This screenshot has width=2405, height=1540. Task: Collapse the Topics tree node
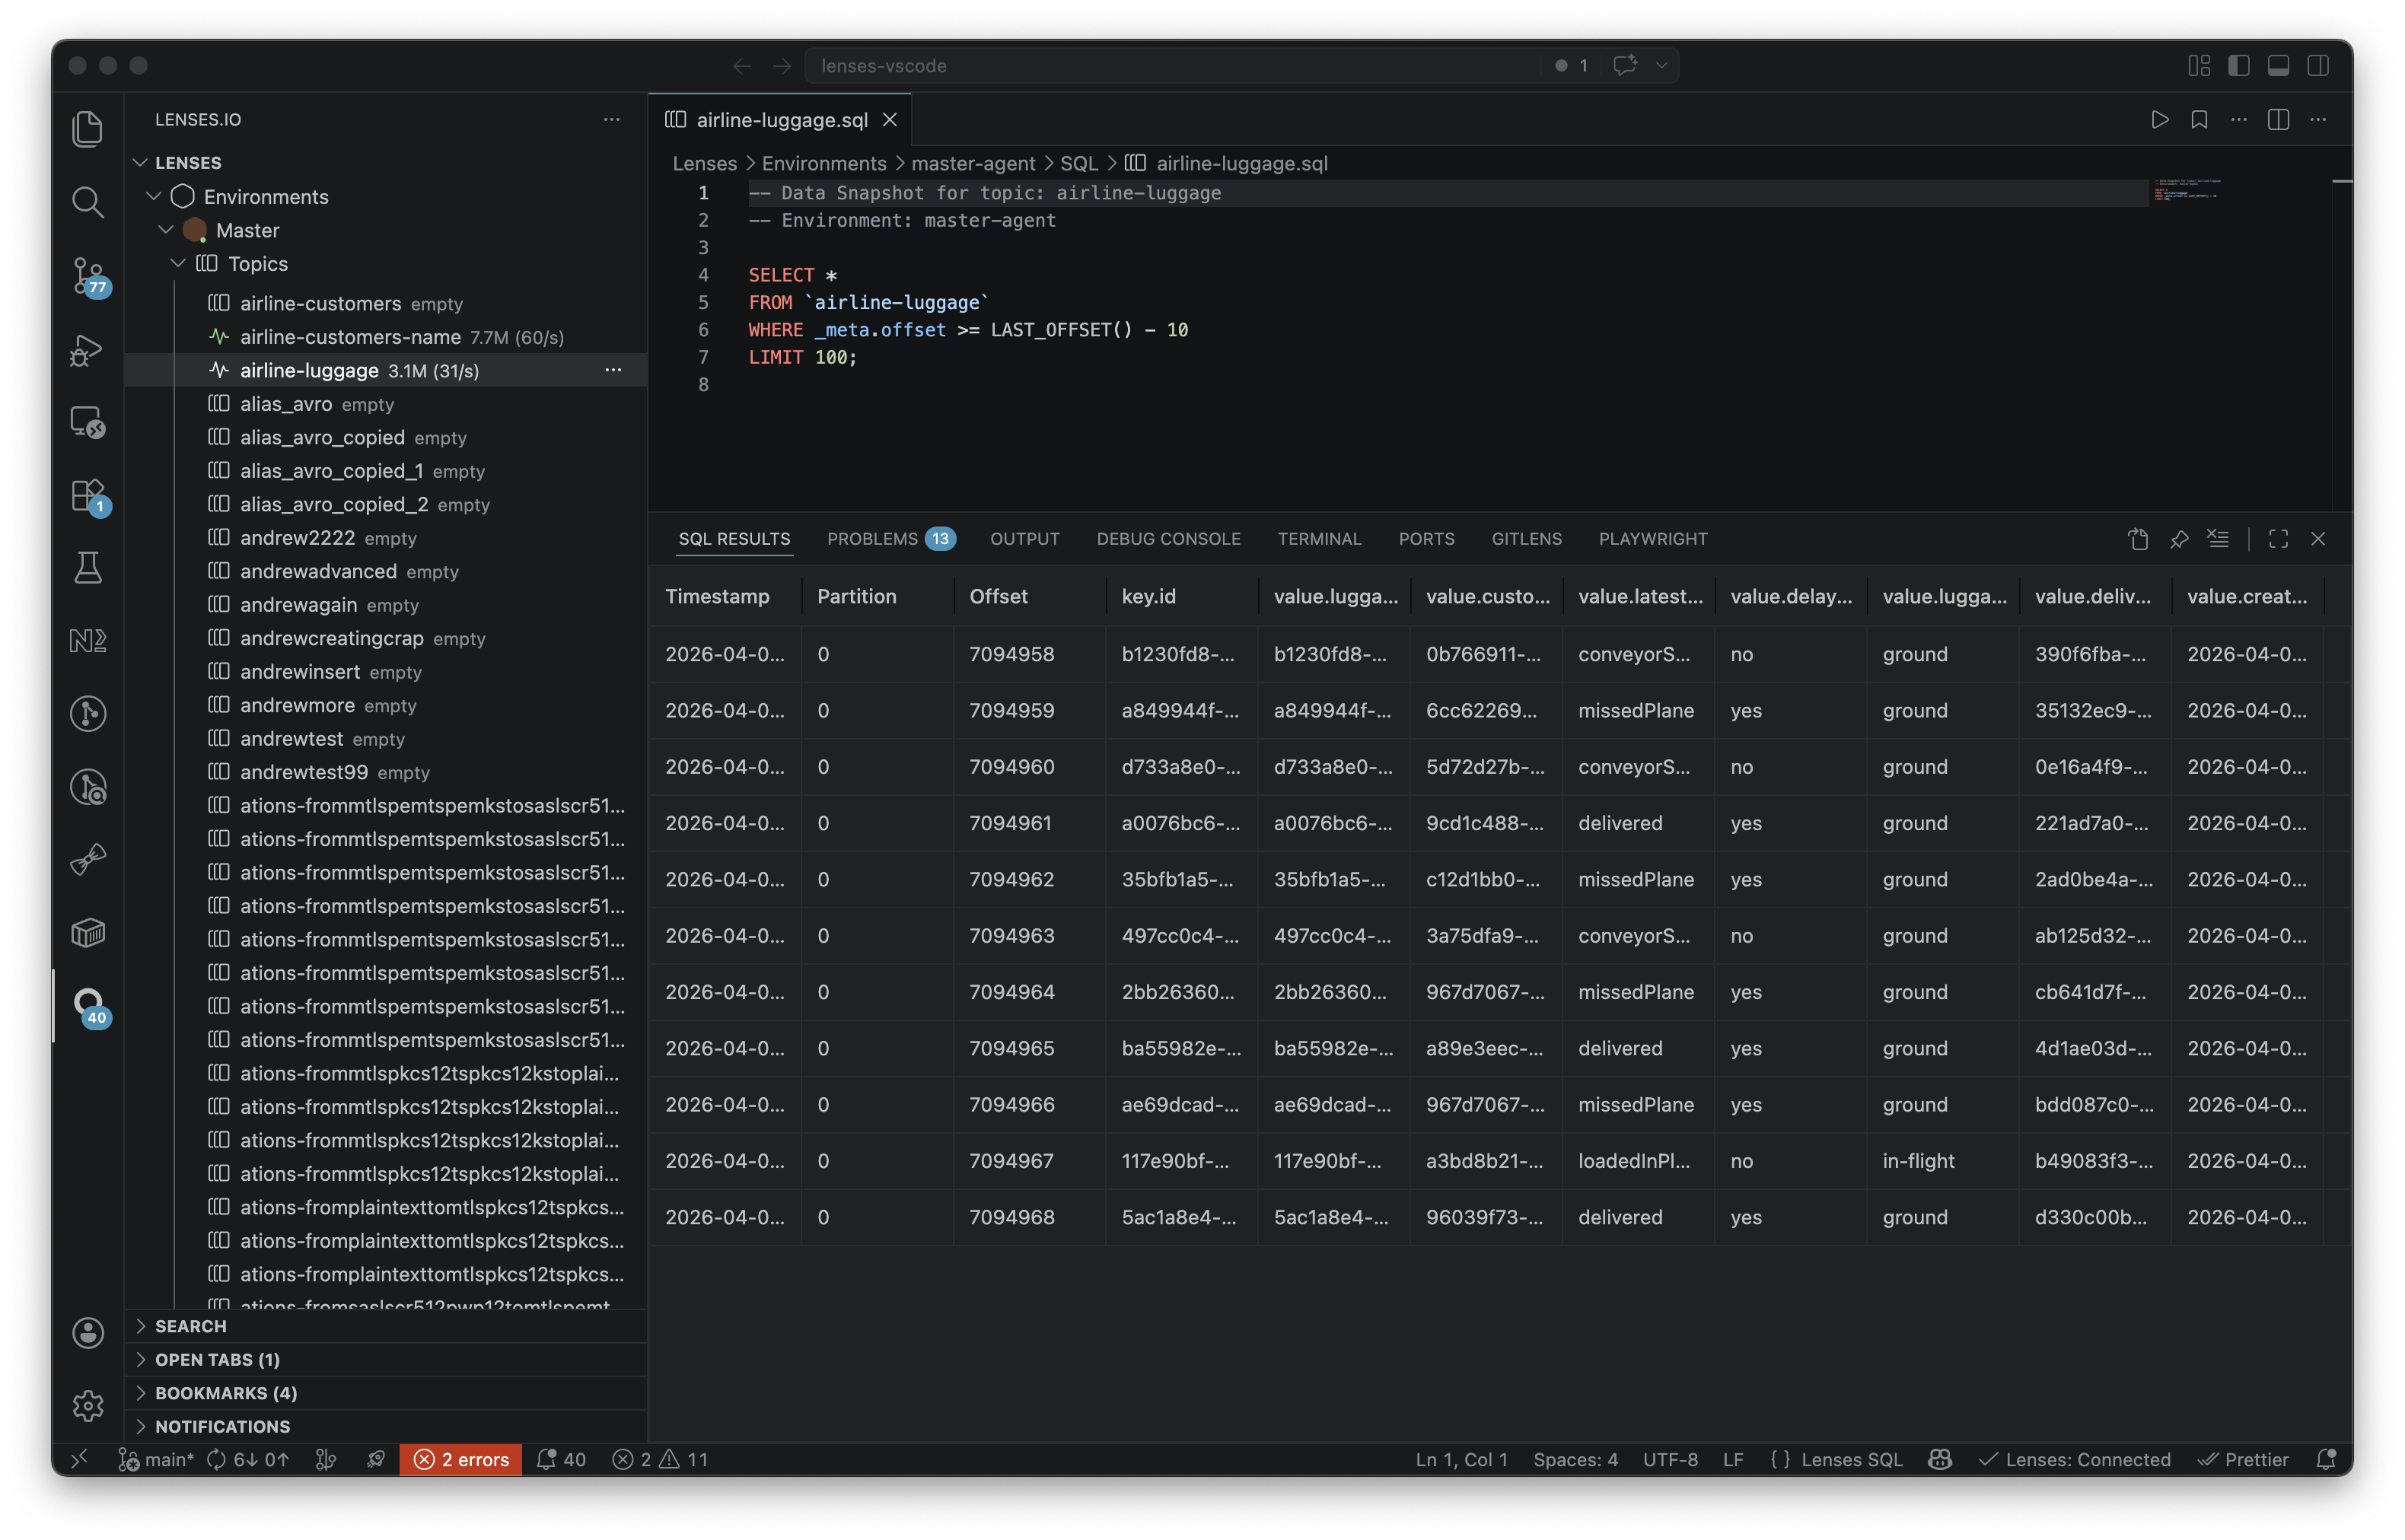pyautogui.click(x=178, y=263)
